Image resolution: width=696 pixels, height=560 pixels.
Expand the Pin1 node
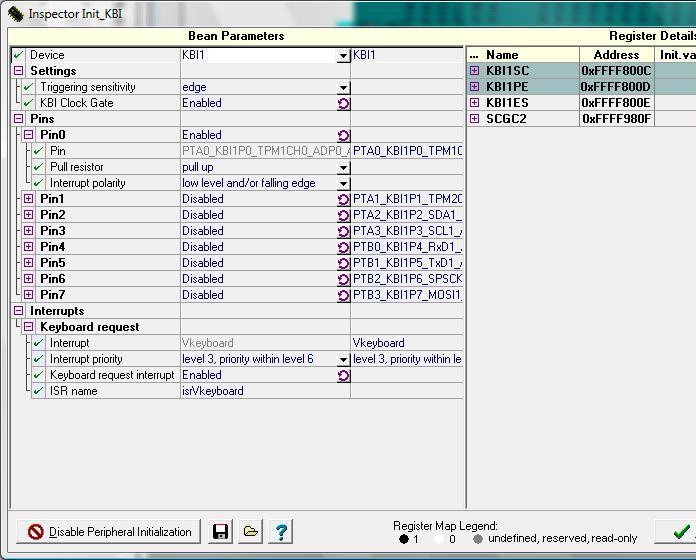click(28, 198)
